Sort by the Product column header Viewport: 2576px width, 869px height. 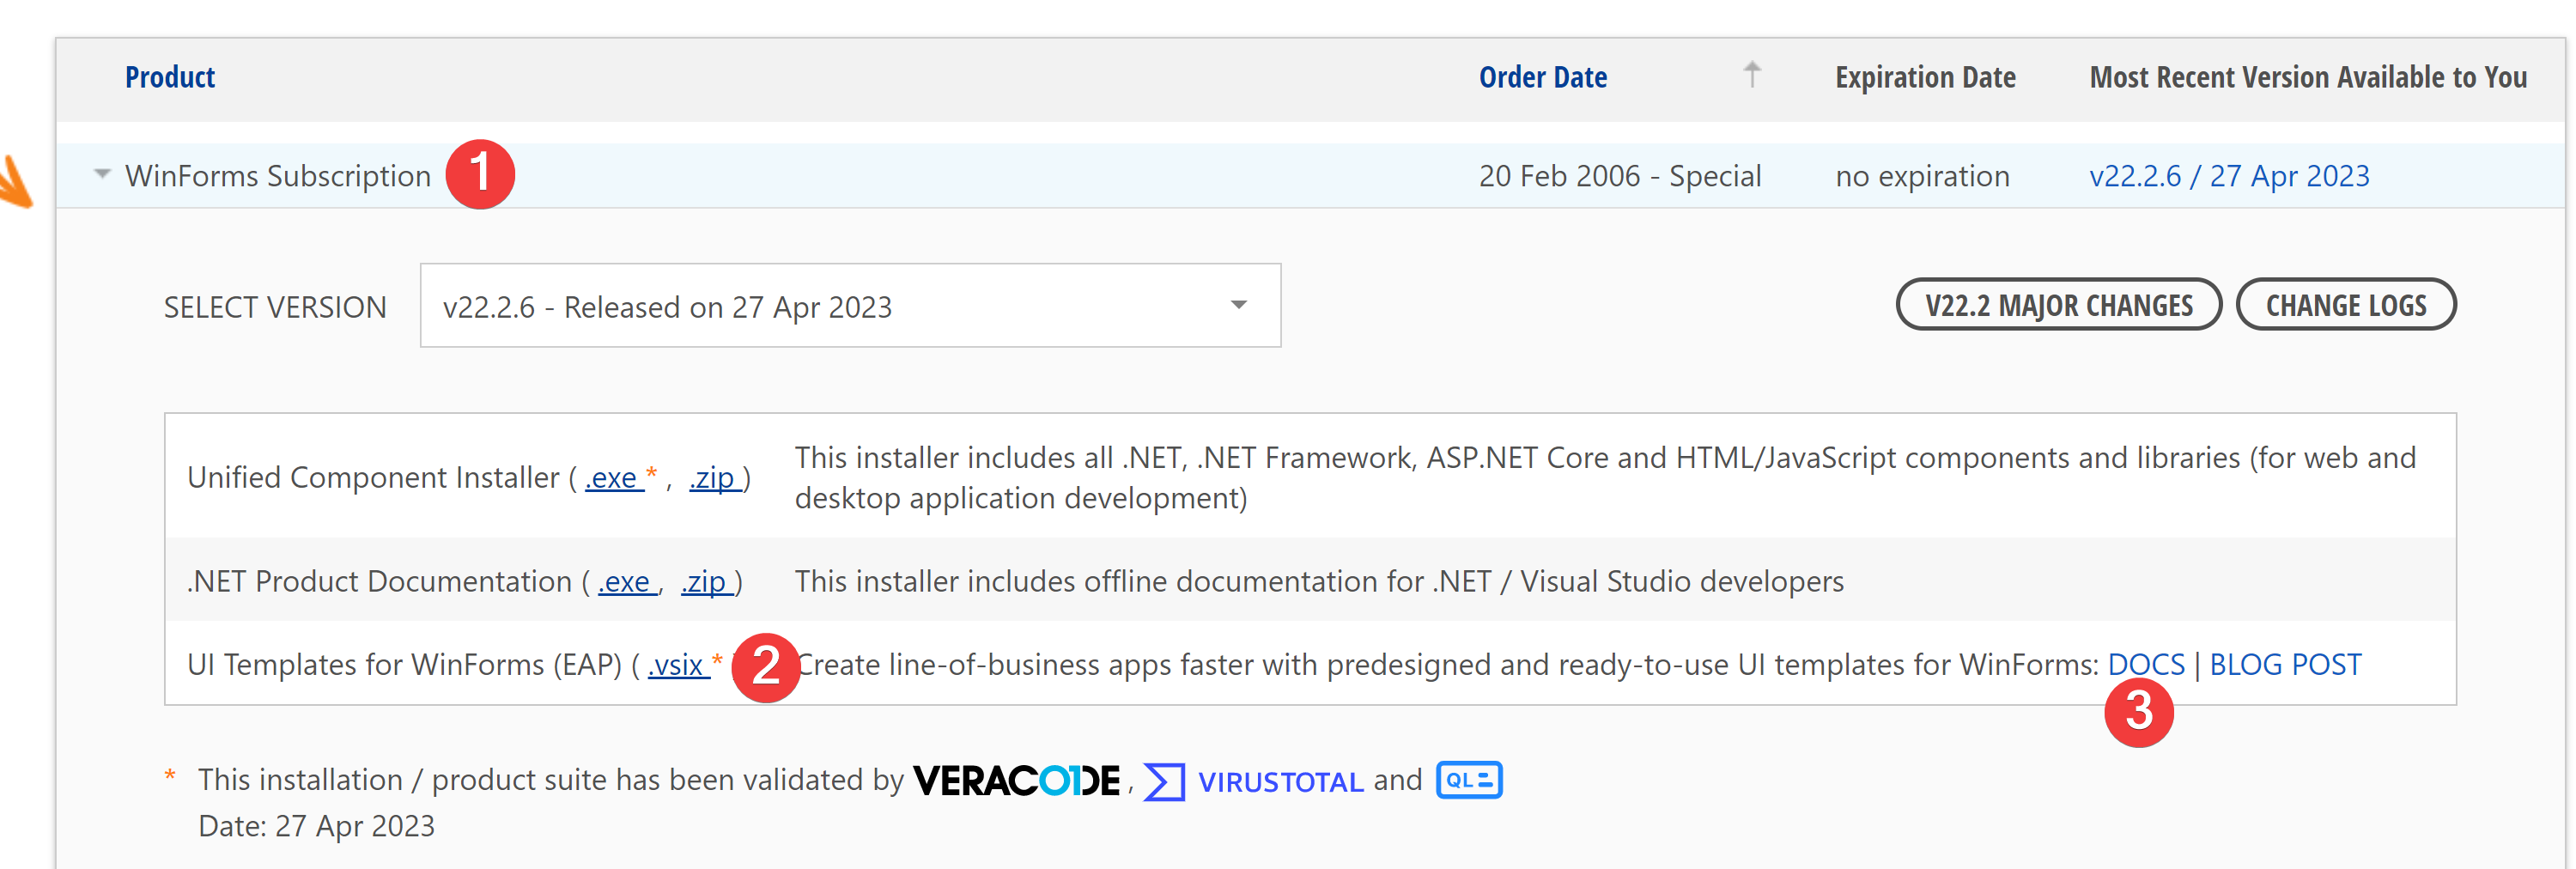point(169,77)
